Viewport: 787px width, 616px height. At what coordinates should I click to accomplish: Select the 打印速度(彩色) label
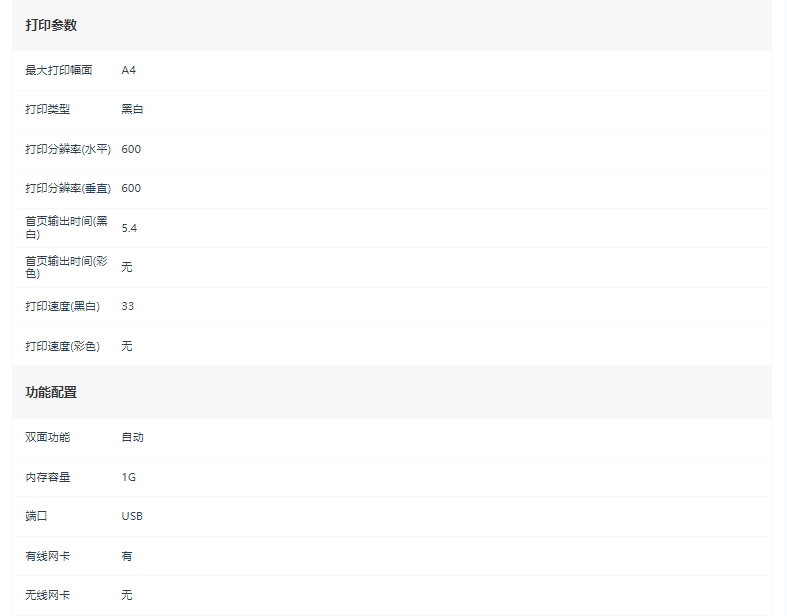tap(63, 346)
